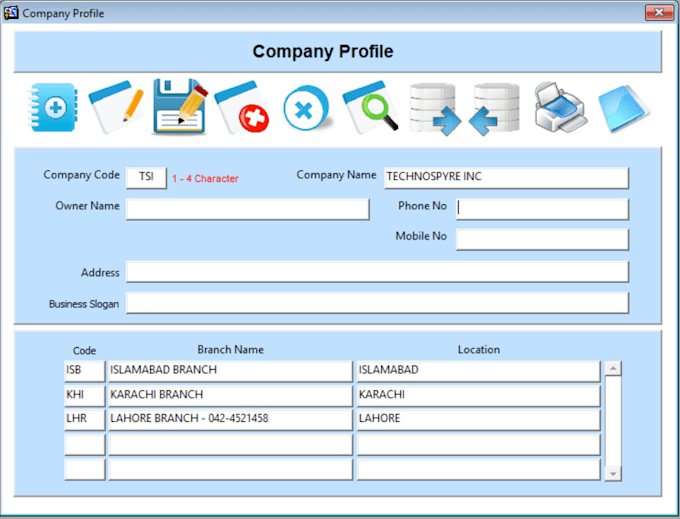Image resolution: width=680 pixels, height=519 pixels.
Task: Focus the Company Code field
Action: pos(146,178)
